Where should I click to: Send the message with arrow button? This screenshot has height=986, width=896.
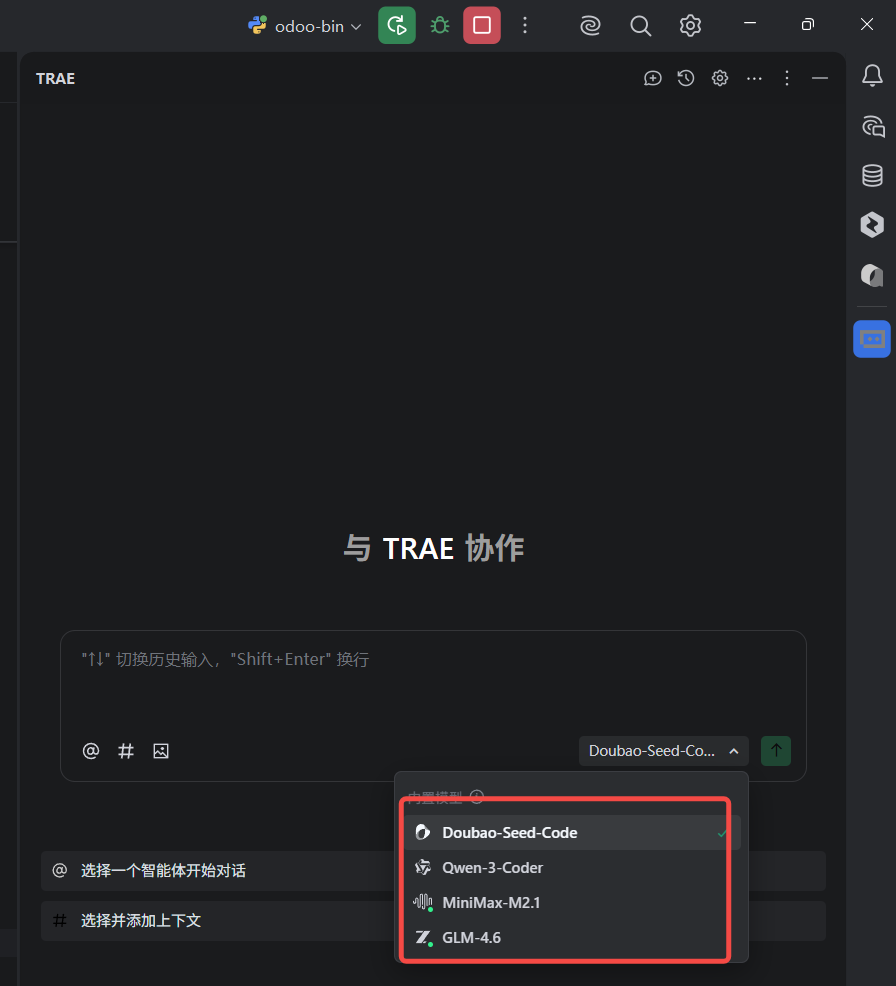(776, 751)
